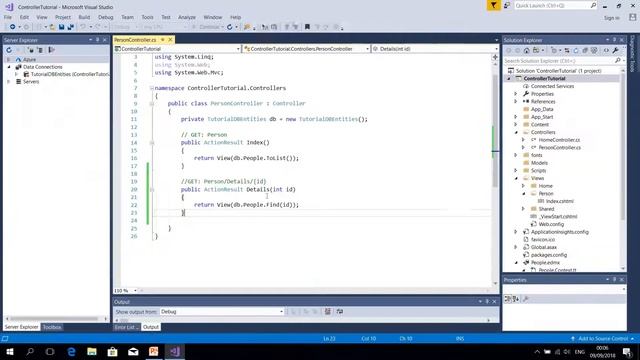
Task: Open the Tools menu
Action: (x=147, y=17)
